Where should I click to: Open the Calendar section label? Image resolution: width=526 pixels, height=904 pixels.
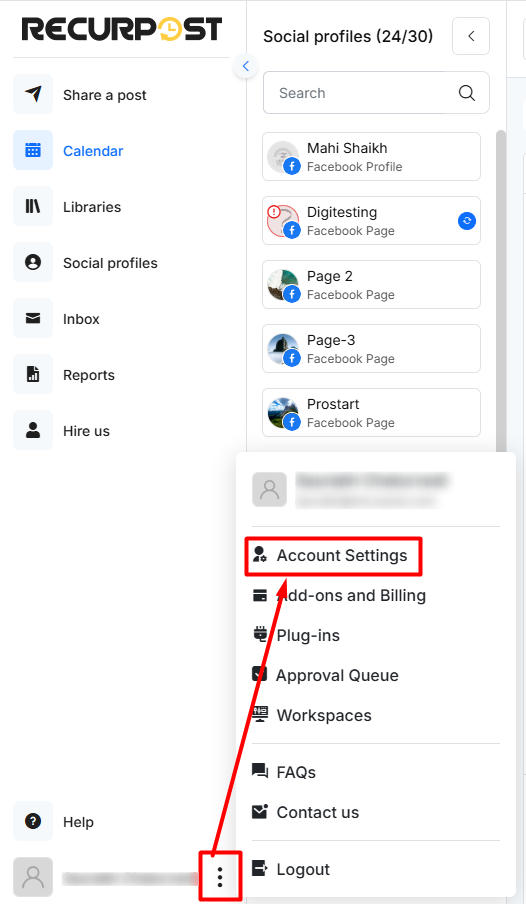tap(93, 151)
